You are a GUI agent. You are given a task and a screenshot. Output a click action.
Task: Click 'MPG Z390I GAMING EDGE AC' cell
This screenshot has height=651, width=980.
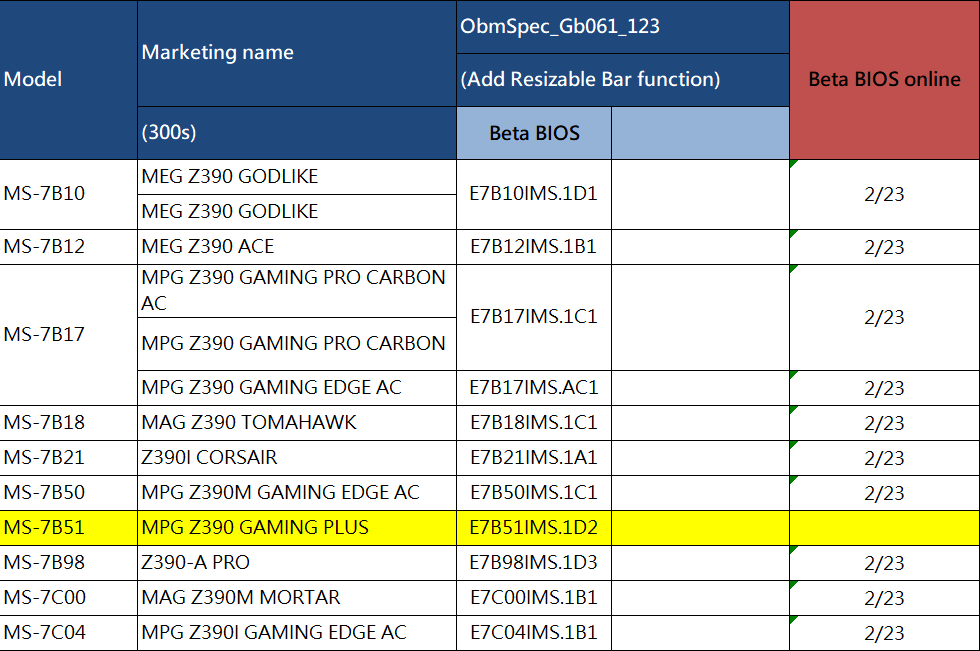click(297, 633)
